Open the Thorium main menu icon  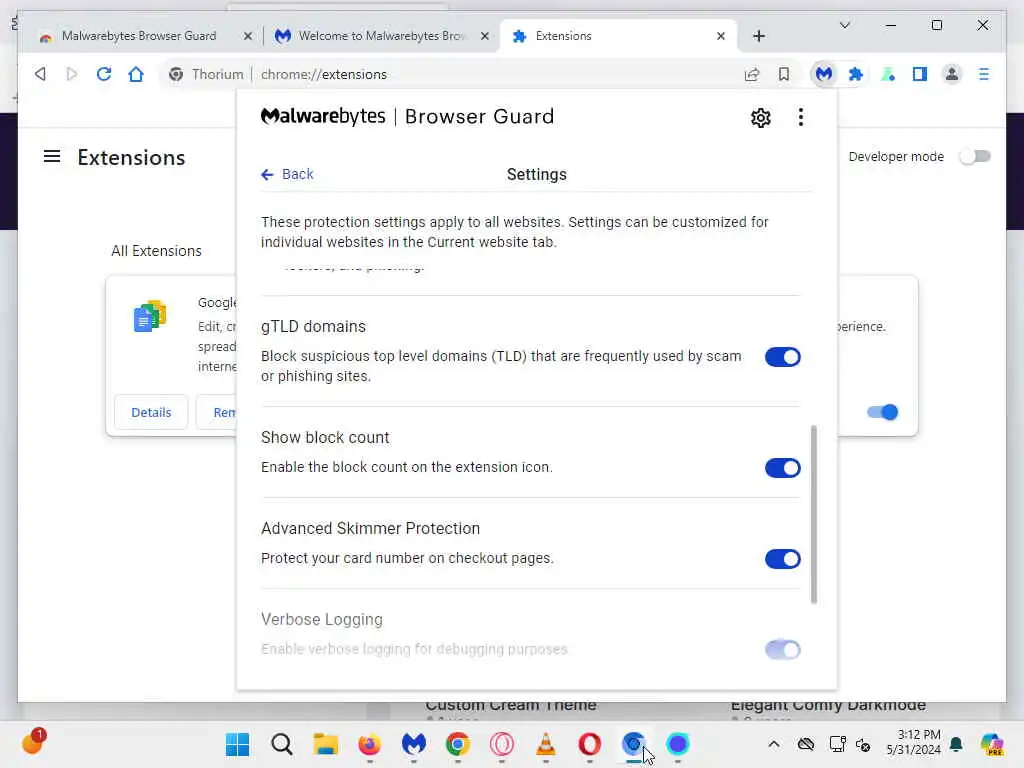tap(984, 74)
